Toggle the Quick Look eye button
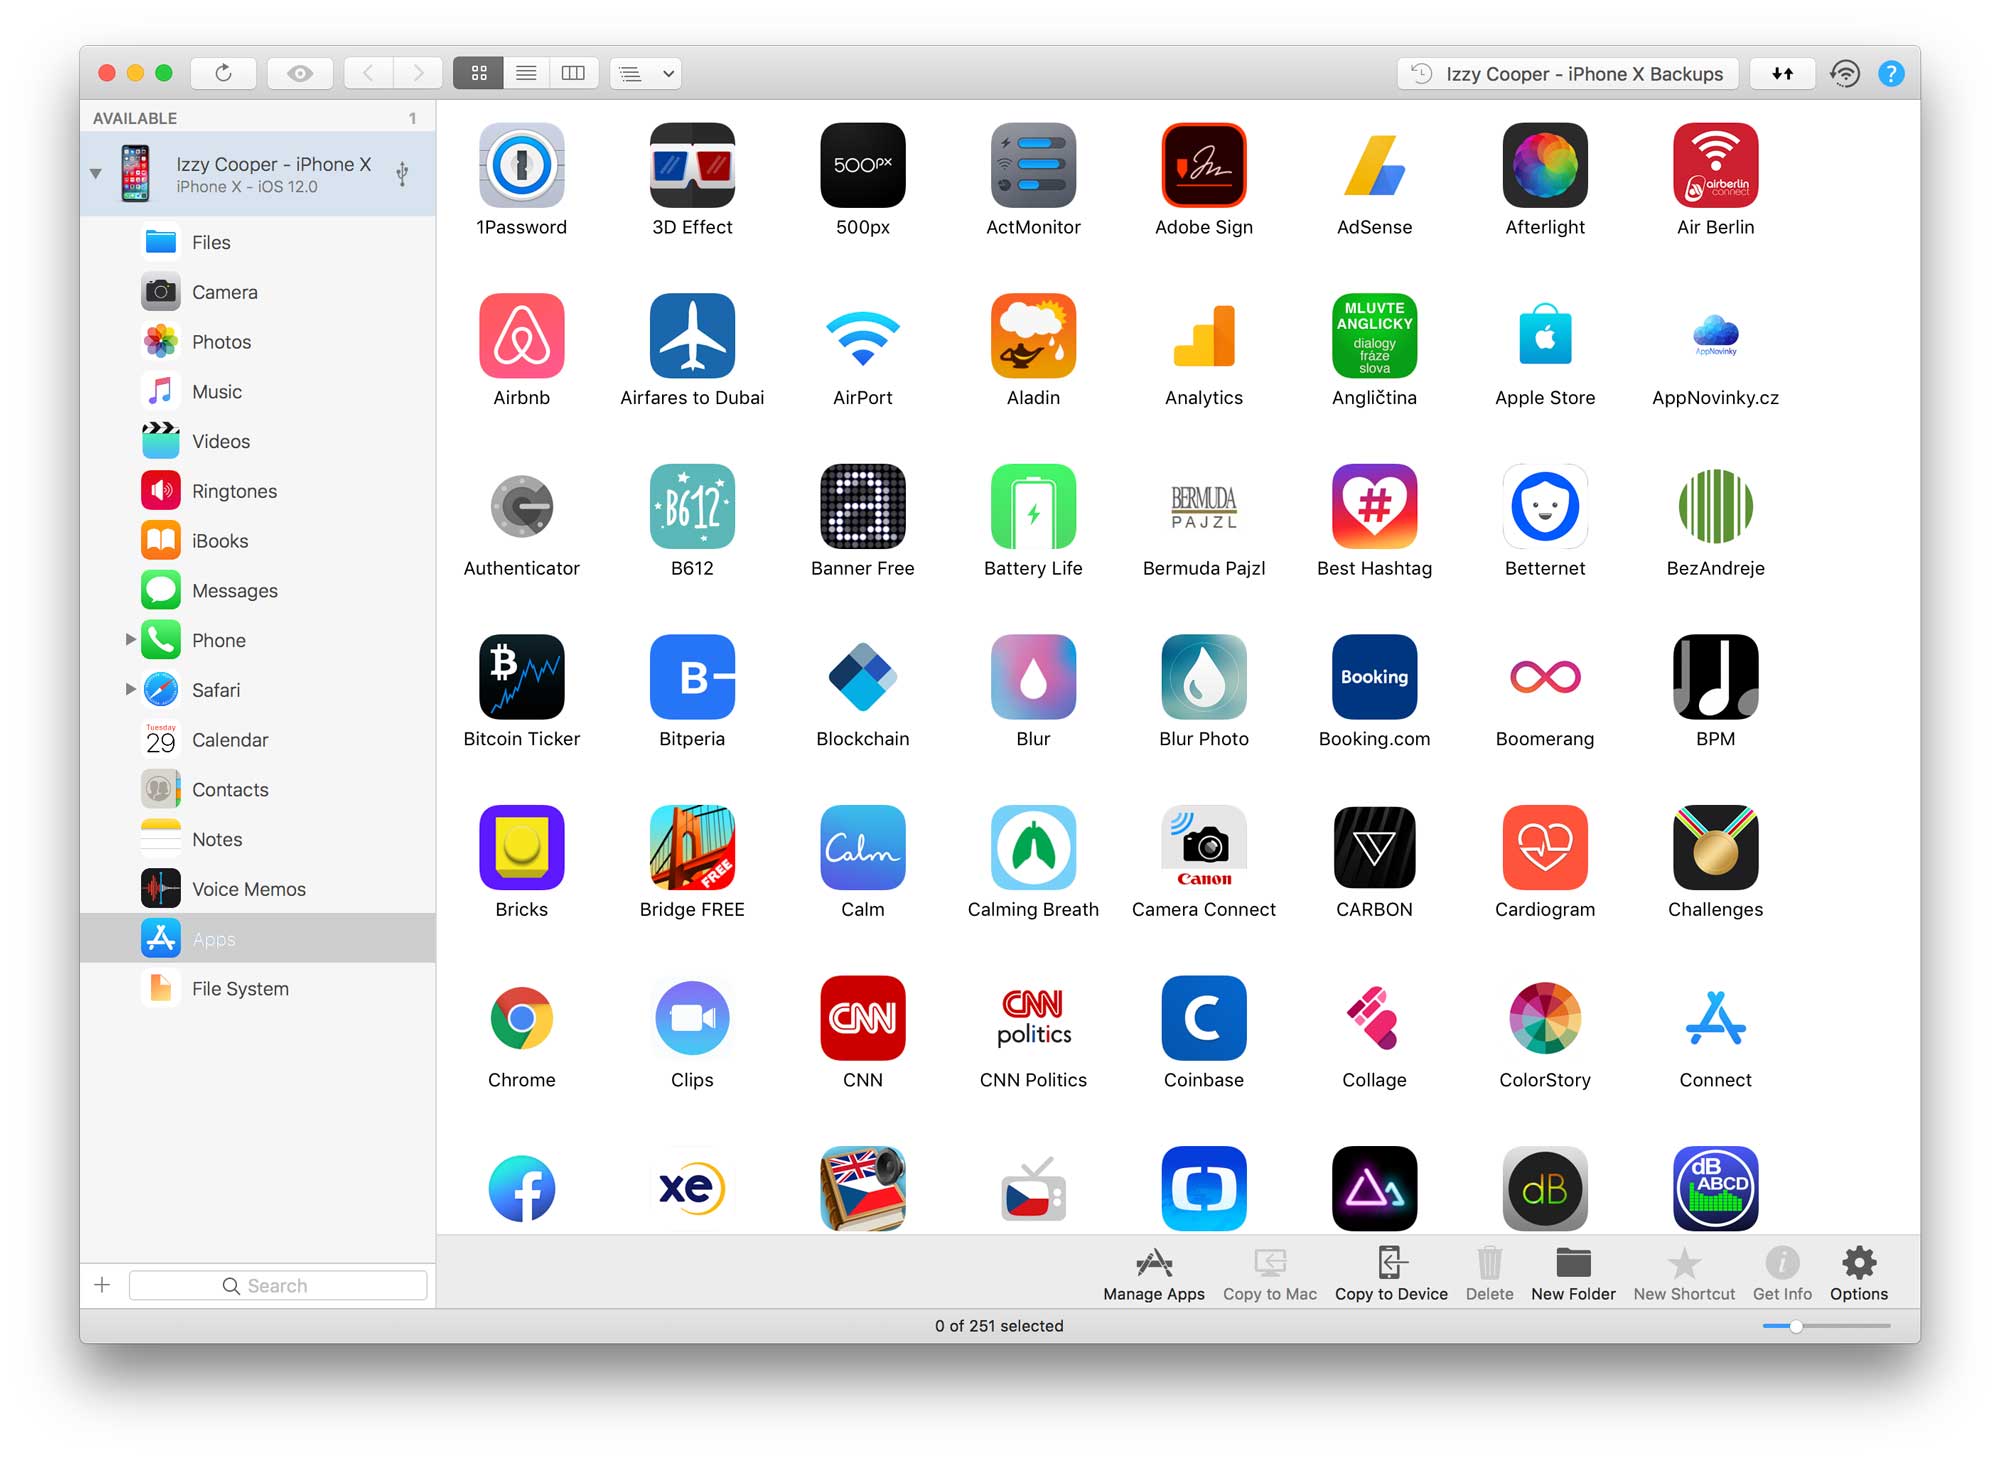This screenshot has width=2000, height=1457. [299, 73]
